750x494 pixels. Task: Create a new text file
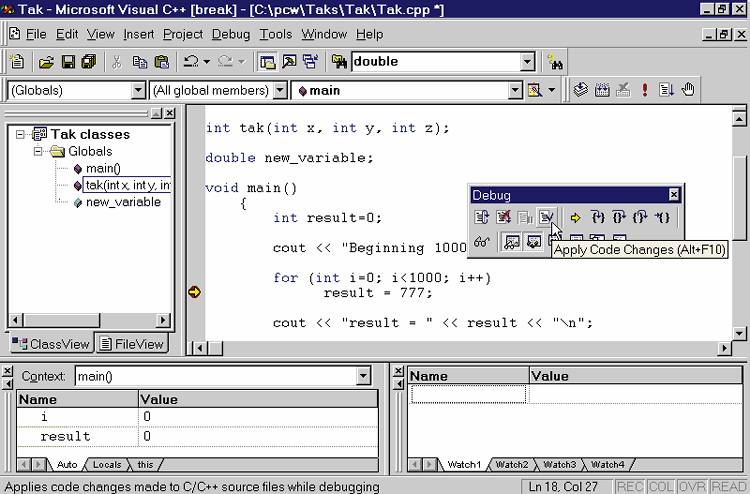tap(17, 62)
